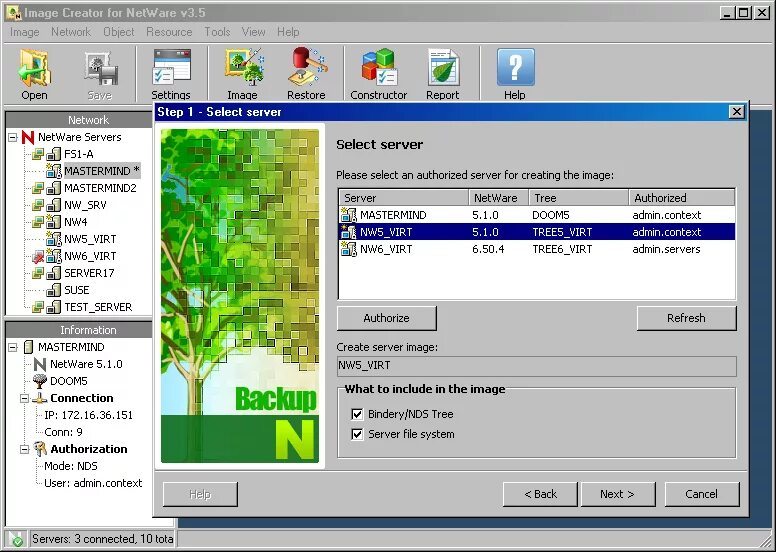The width and height of the screenshot is (776, 552).
Task: Open the Constructor tool icon
Action: (x=379, y=67)
